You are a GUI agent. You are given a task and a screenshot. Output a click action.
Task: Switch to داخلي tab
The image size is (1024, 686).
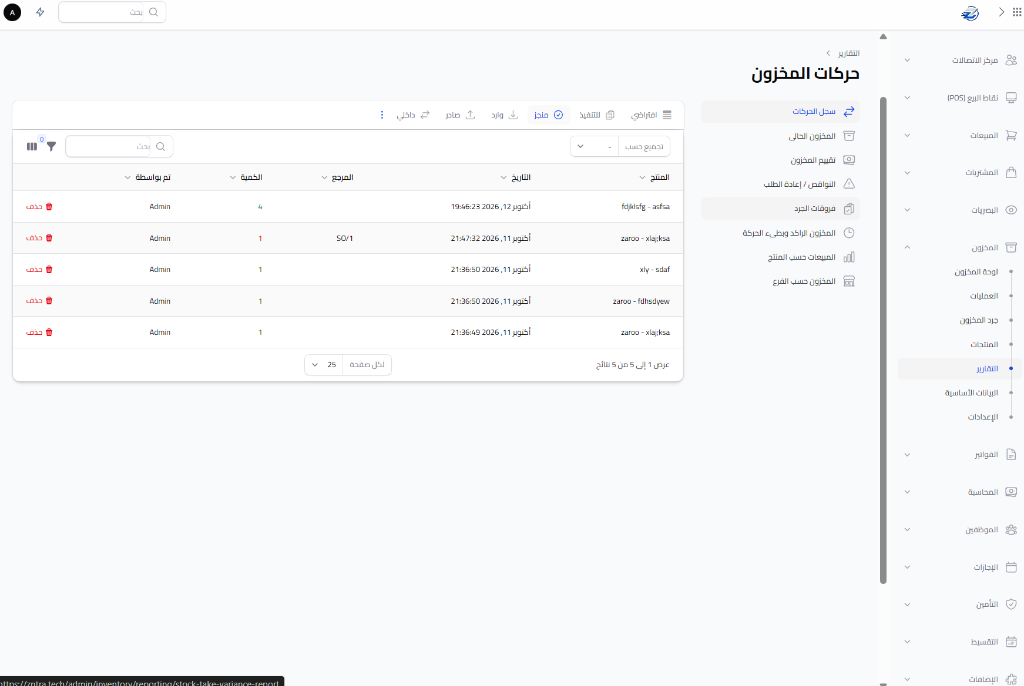click(x=413, y=115)
